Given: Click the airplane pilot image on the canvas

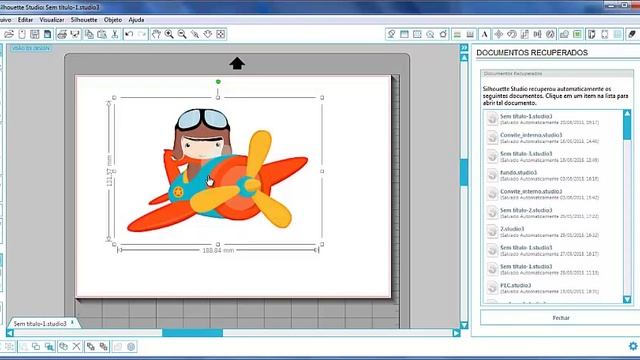Looking at the screenshot, I should coord(218,171).
